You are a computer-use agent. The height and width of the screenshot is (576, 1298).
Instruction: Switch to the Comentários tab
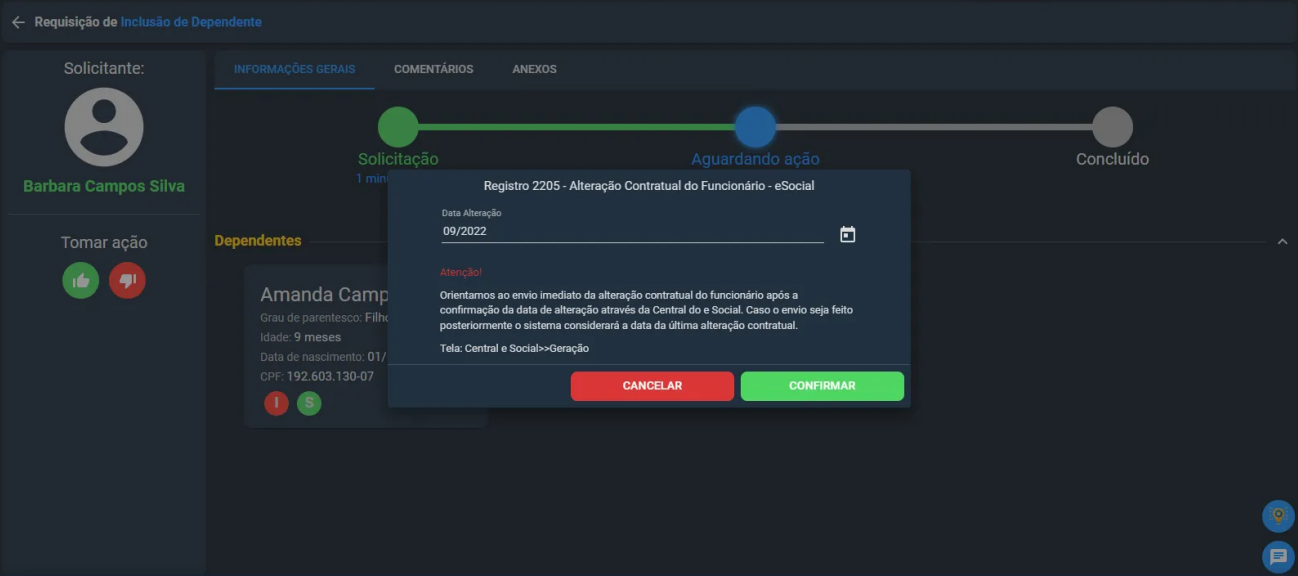(434, 69)
